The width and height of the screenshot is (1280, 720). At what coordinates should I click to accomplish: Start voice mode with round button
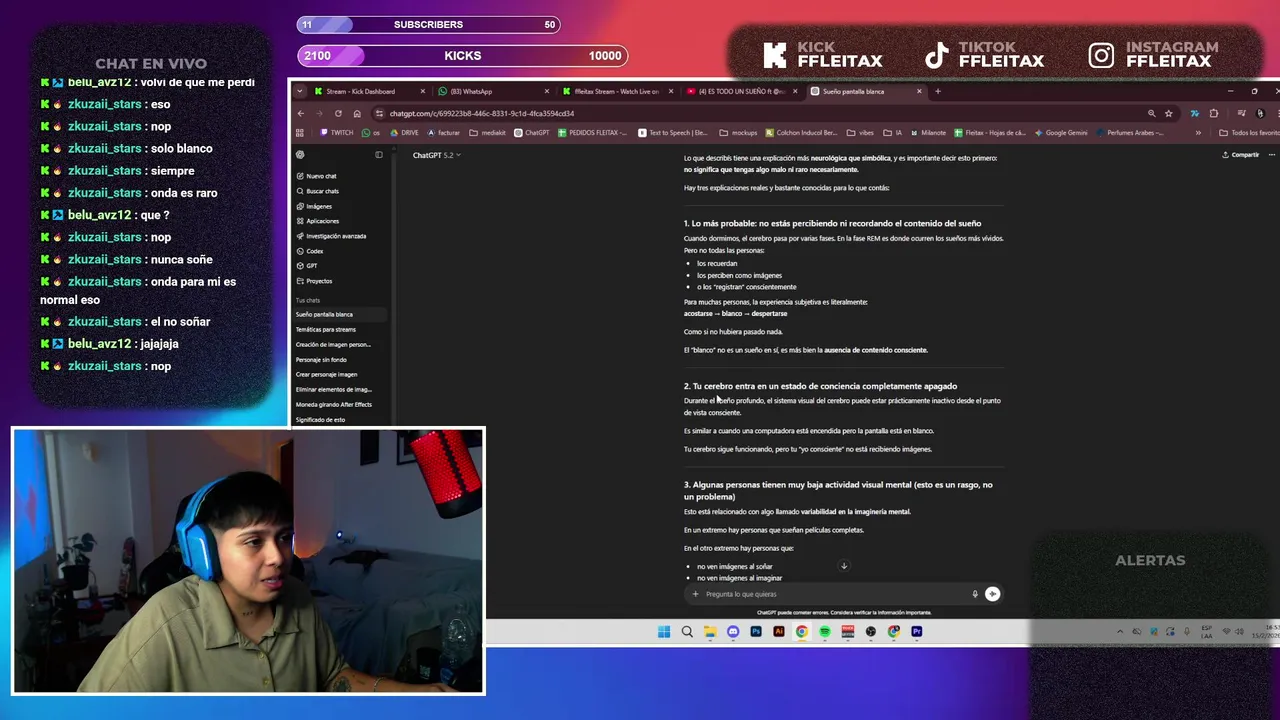(x=992, y=594)
